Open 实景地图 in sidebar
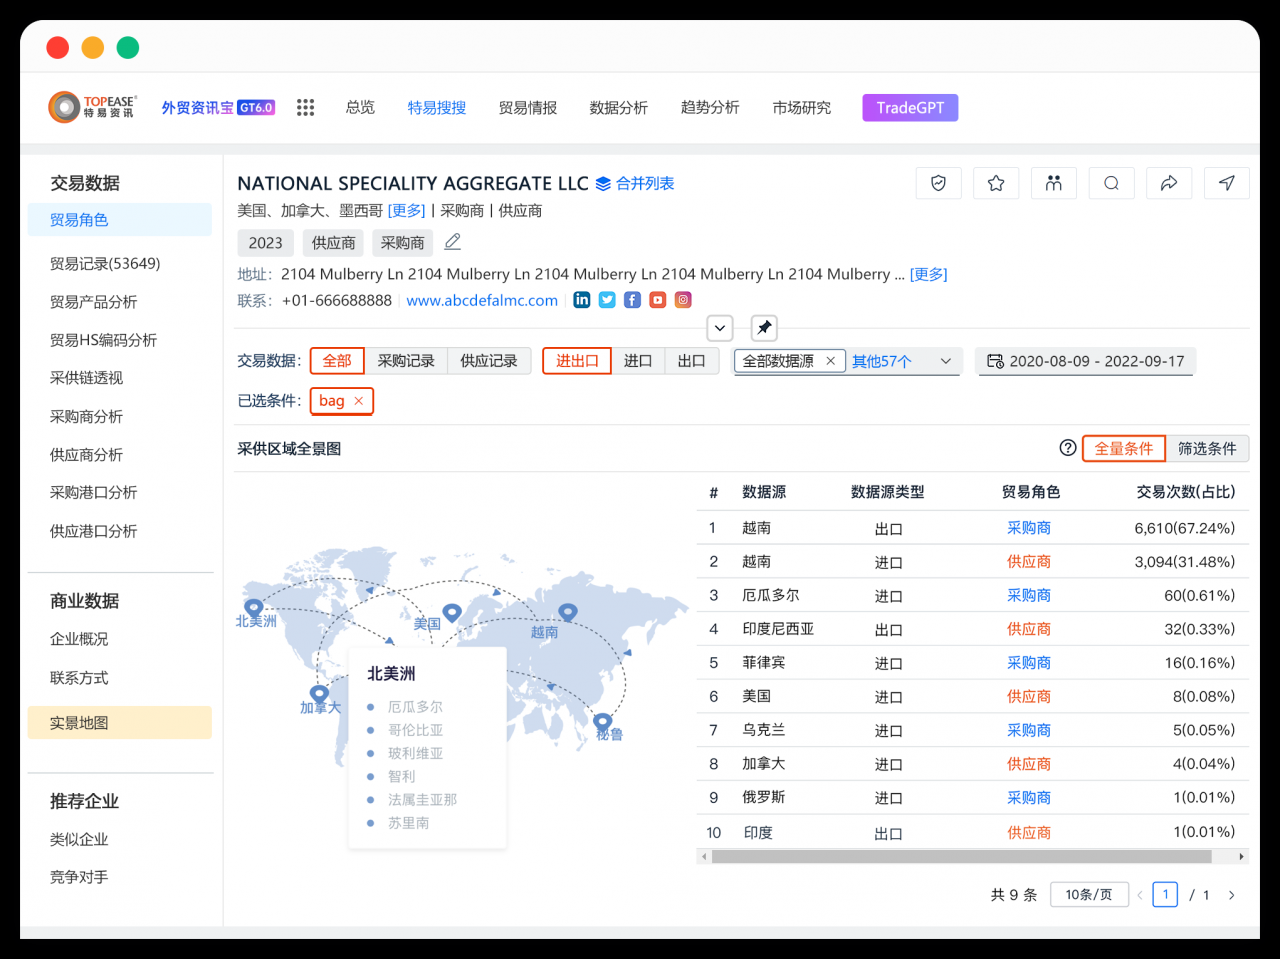This screenshot has width=1280, height=959. tap(119, 723)
